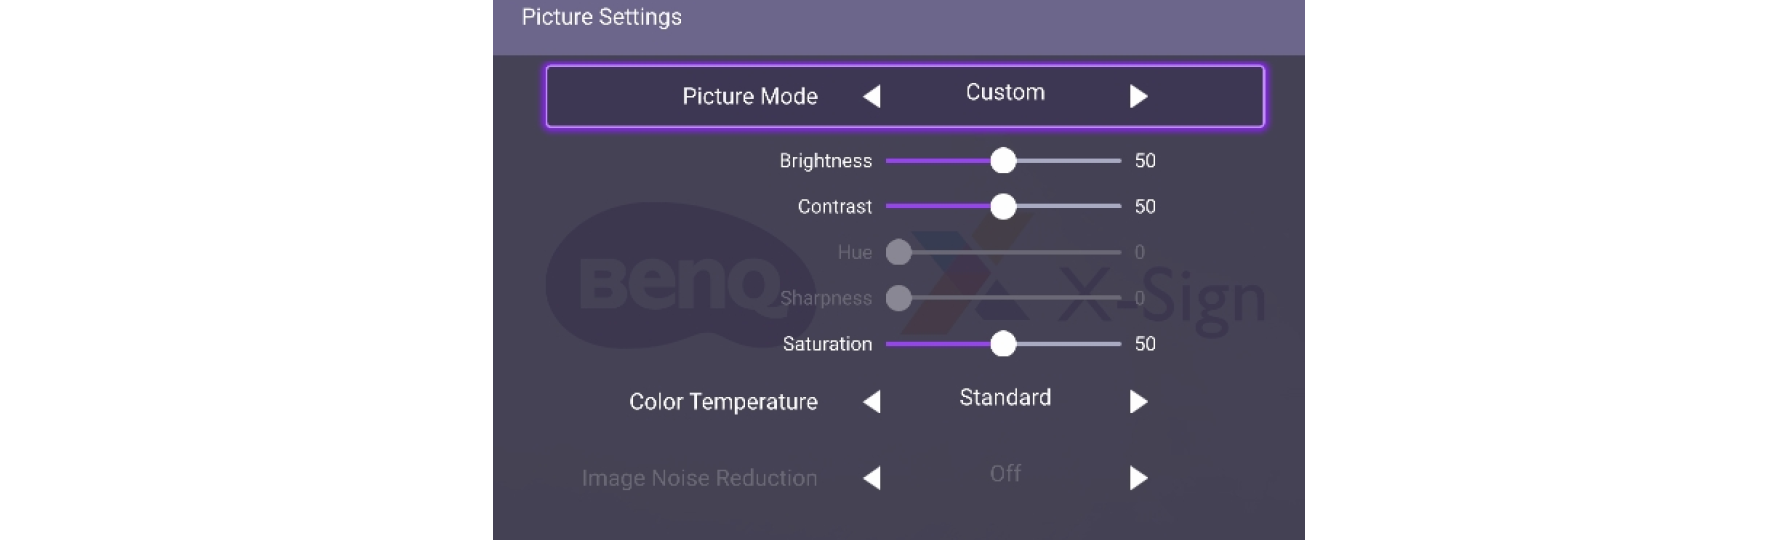The image size is (1771, 540).
Task: Select the Standard color temperature value
Action: pyautogui.click(x=1005, y=398)
